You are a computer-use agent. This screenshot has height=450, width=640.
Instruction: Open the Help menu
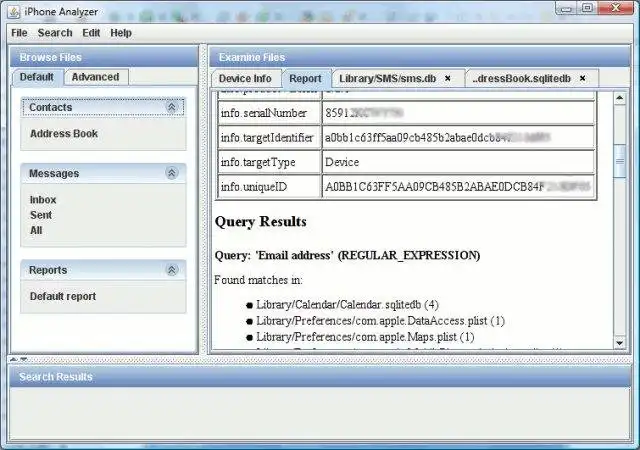pos(121,33)
